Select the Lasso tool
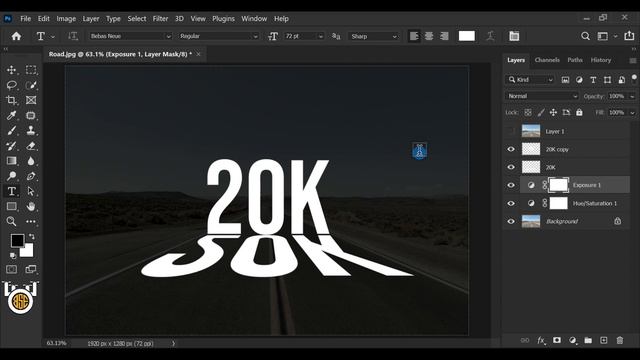 pos(11,85)
